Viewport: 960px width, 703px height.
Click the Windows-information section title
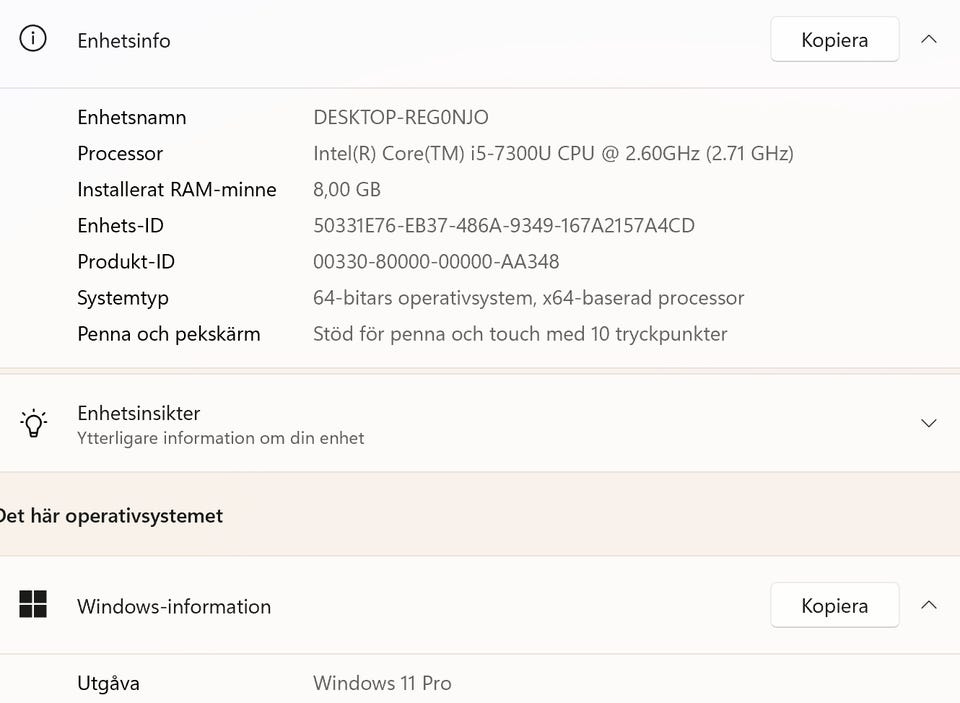click(x=174, y=606)
